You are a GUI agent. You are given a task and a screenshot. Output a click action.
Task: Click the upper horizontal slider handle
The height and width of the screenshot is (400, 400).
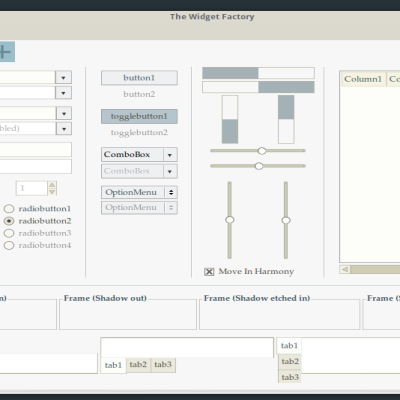coord(262,151)
